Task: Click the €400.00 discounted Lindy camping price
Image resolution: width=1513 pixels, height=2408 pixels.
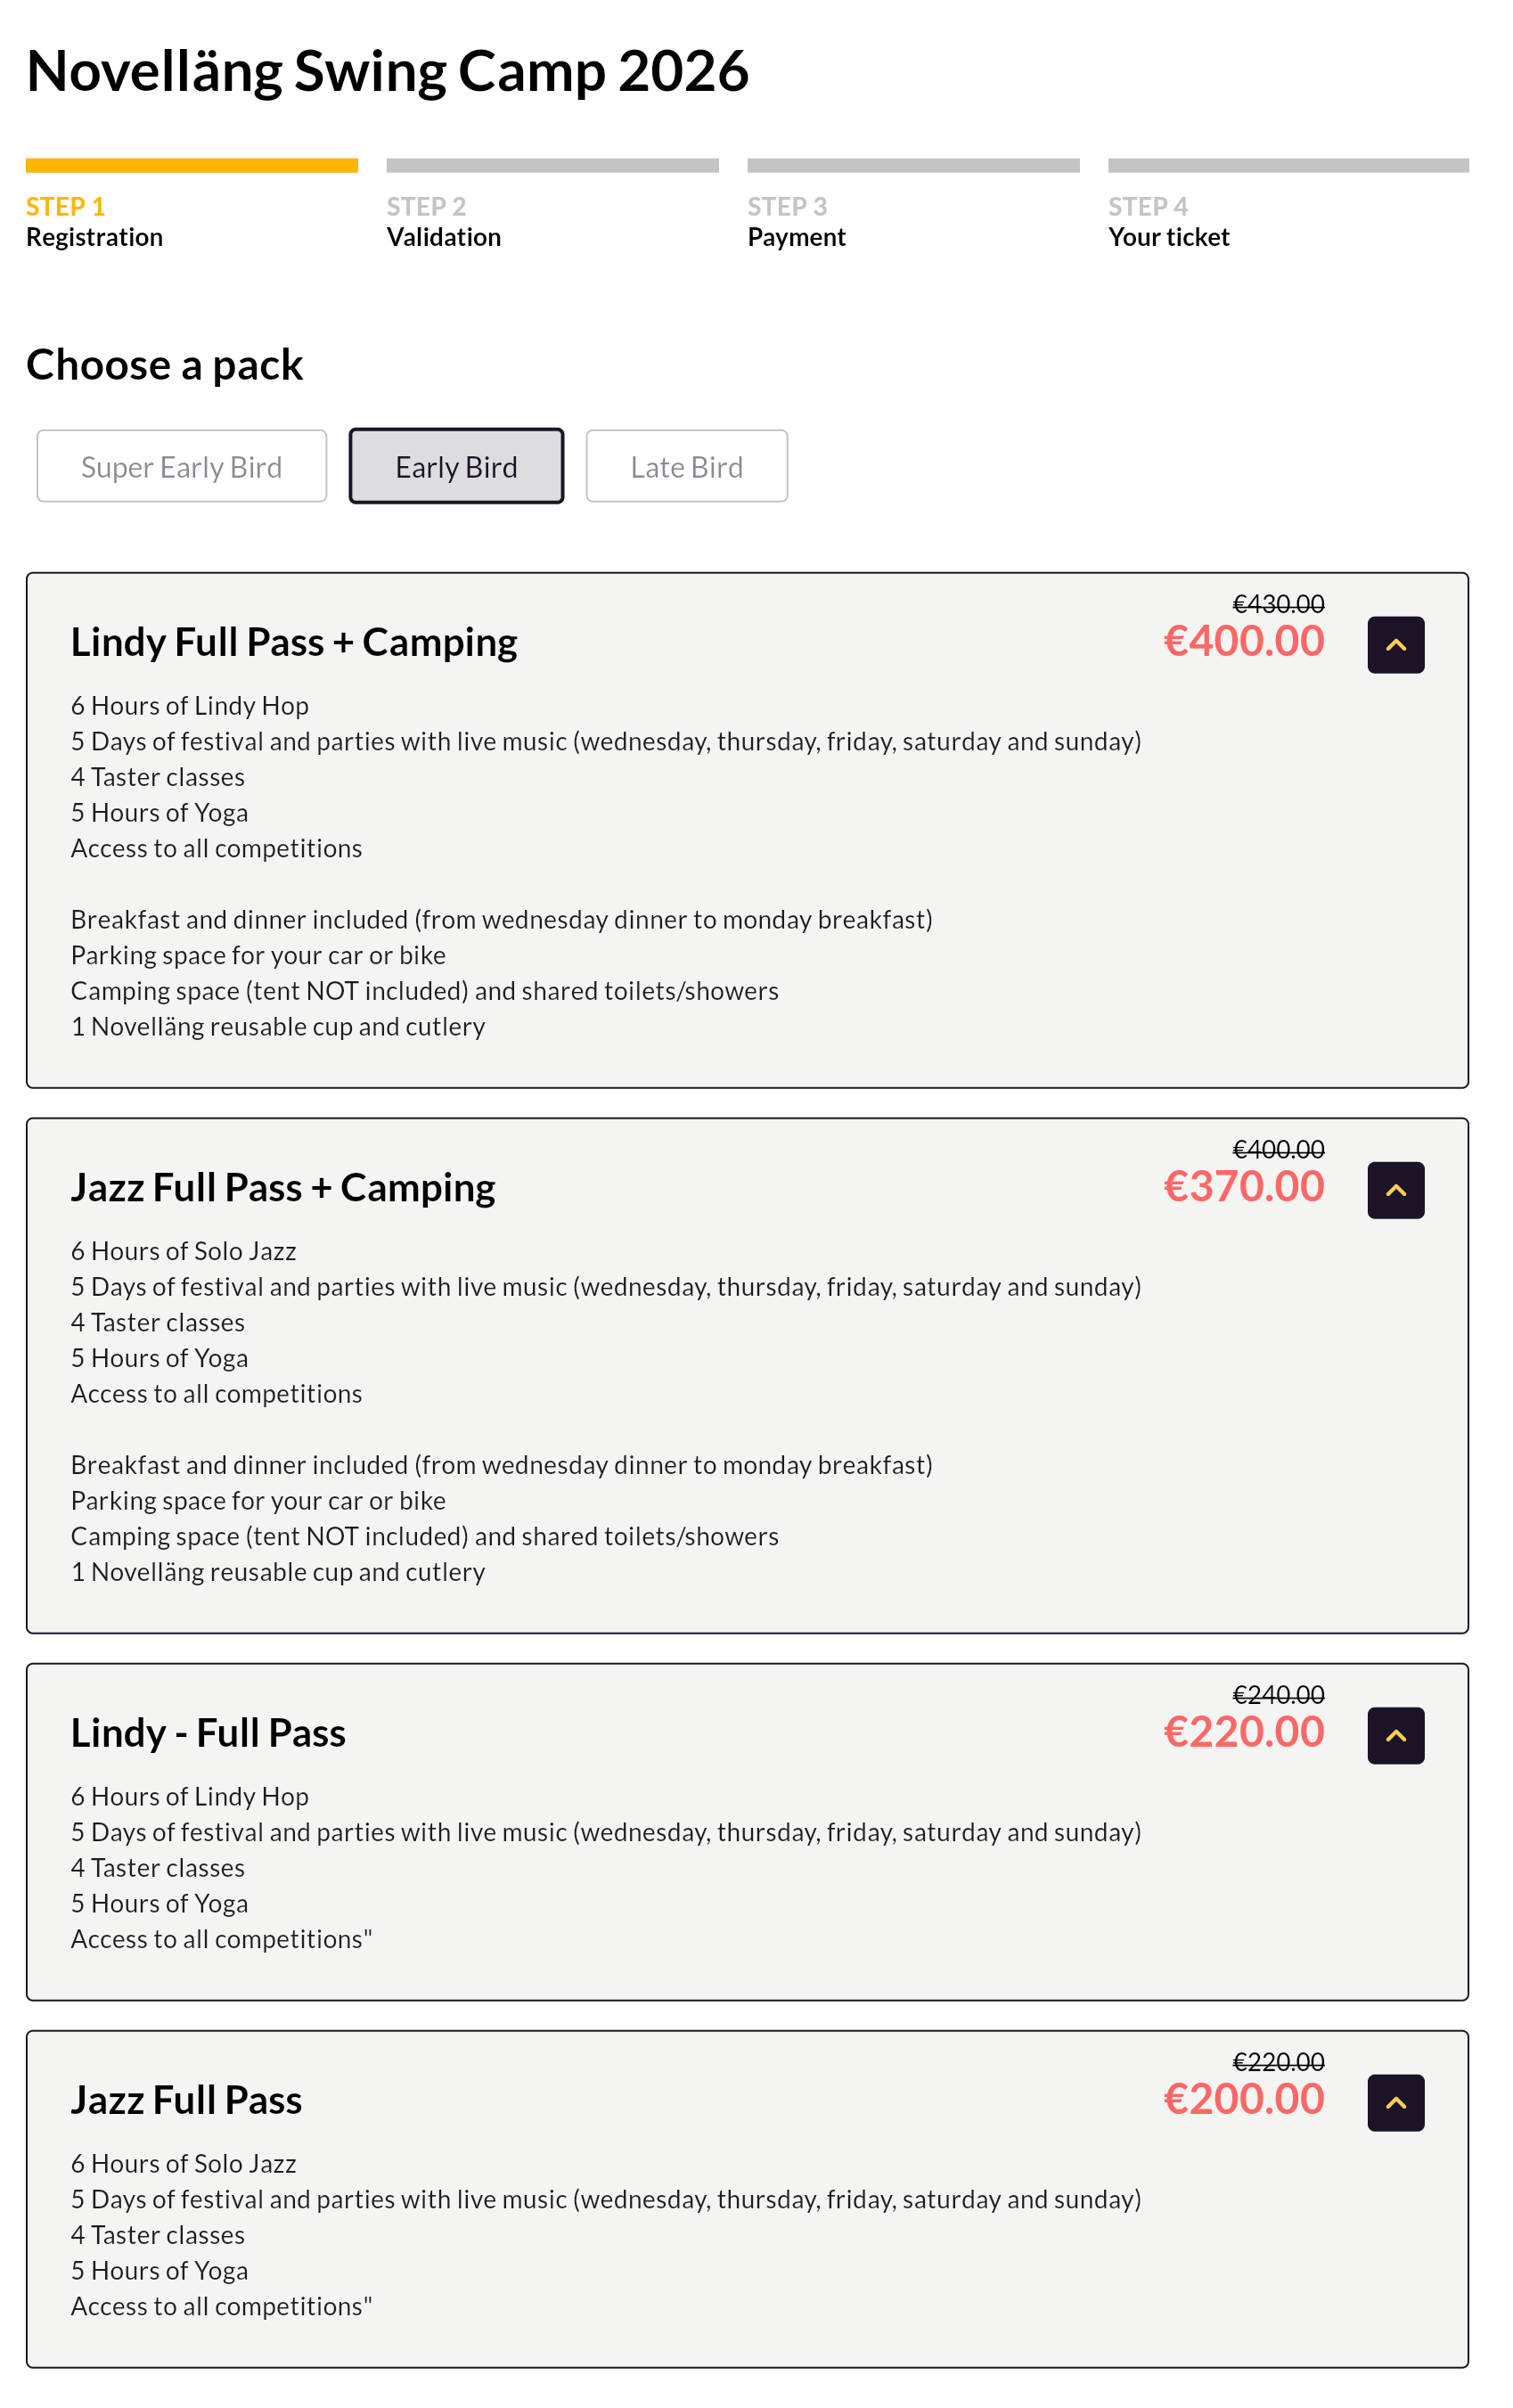Action: (x=1243, y=641)
